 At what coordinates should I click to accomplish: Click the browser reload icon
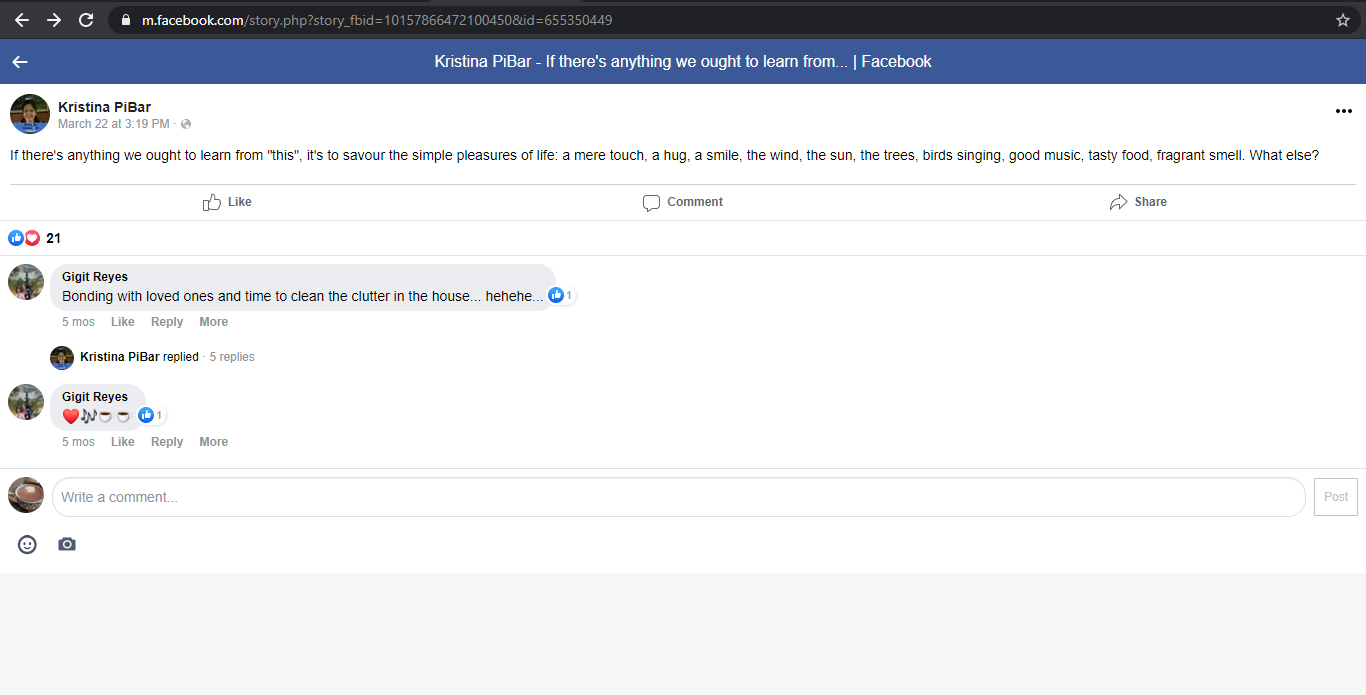tap(86, 20)
